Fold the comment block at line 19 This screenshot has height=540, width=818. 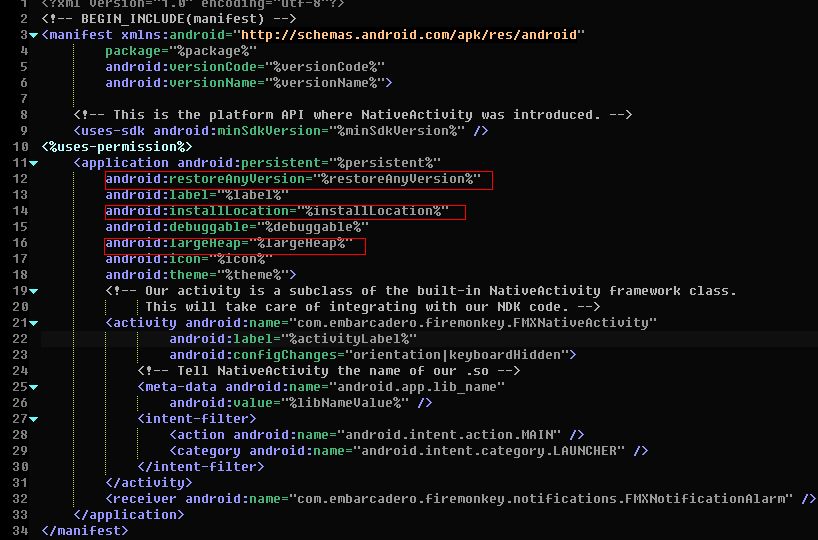click(x=34, y=291)
